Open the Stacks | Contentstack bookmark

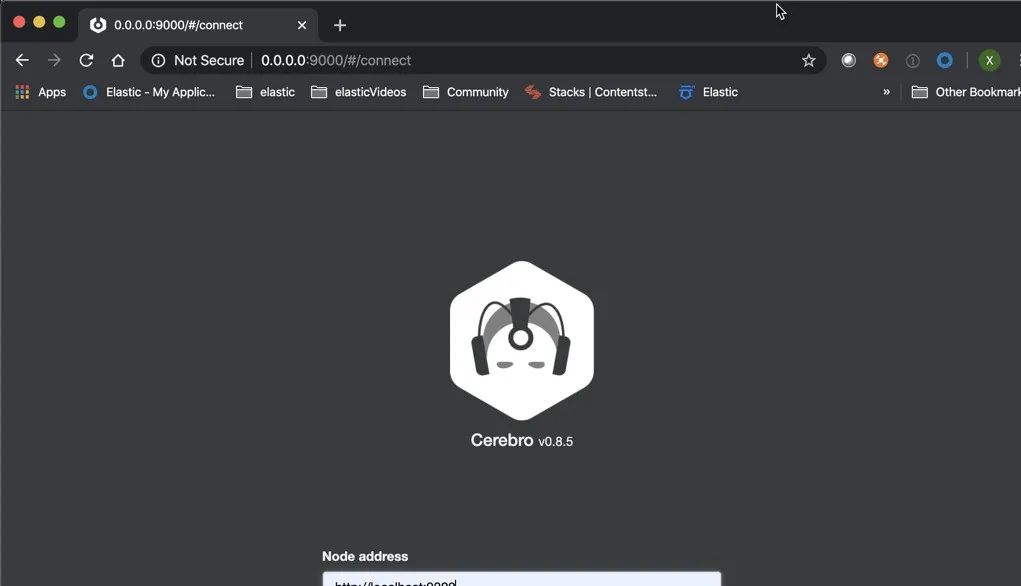coord(591,92)
